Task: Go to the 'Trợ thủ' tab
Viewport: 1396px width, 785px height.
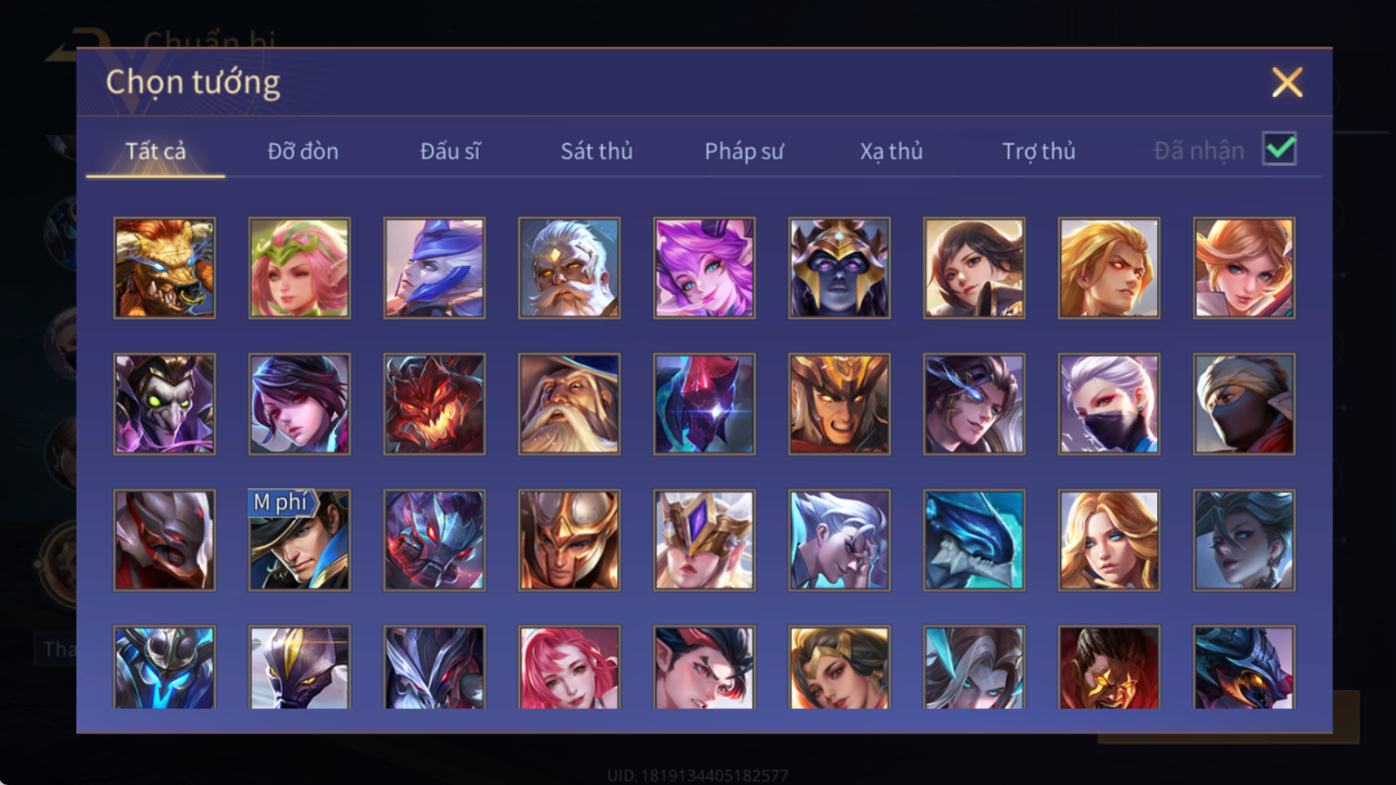Action: (1039, 151)
